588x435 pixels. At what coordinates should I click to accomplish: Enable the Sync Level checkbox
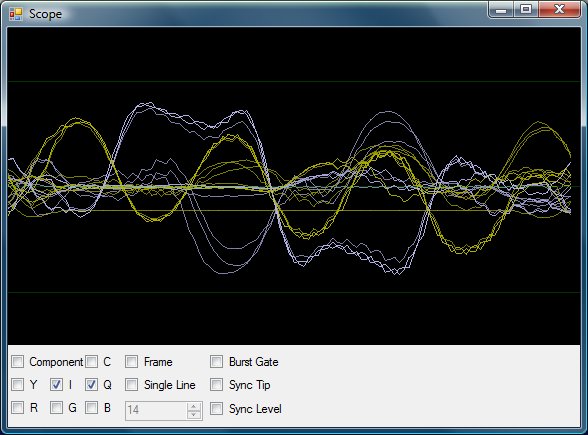(216, 409)
